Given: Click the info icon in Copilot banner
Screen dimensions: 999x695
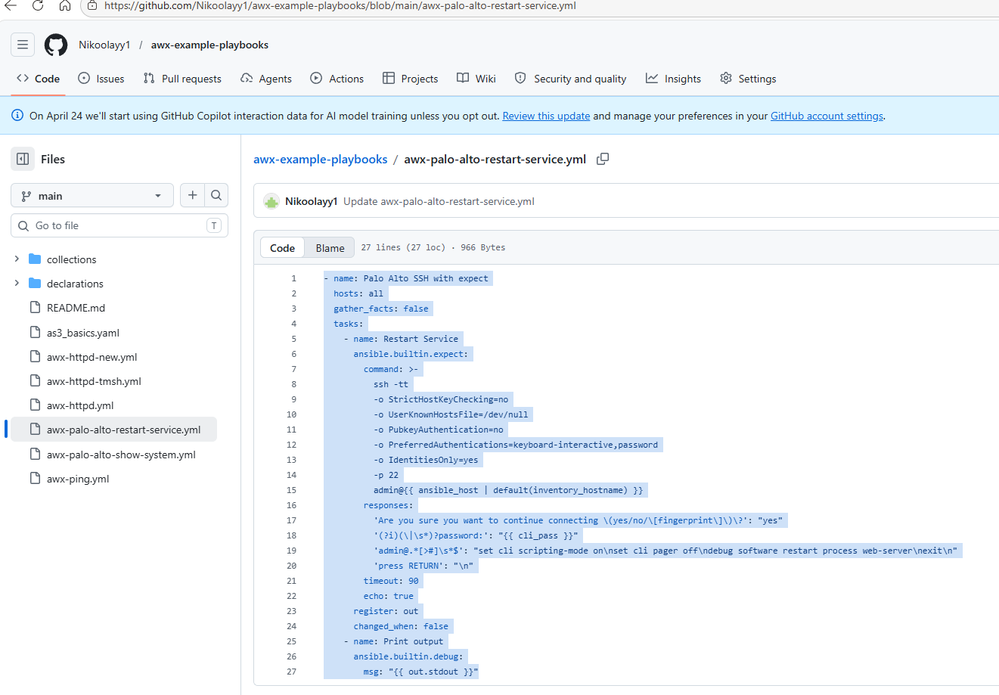Looking at the screenshot, I should [x=17, y=115].
